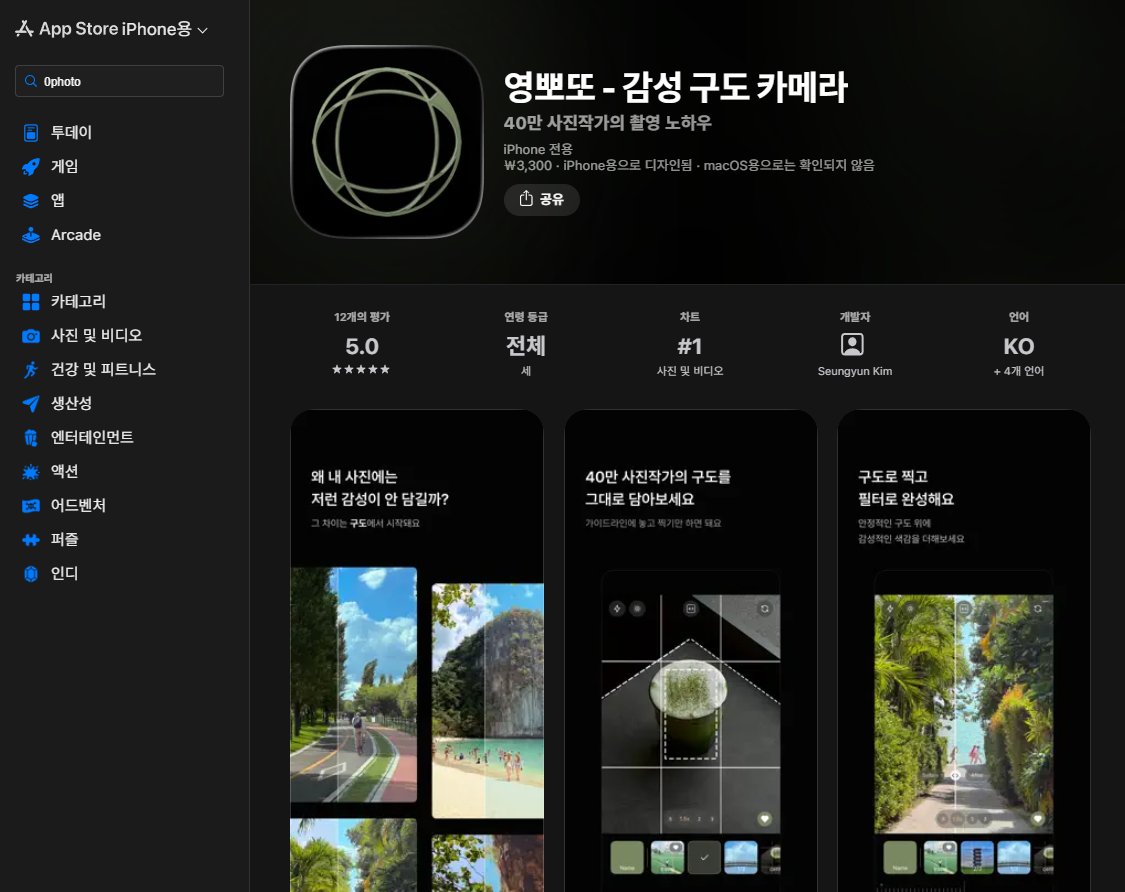Click the '40만 사진작가의 촬영 노하우' subtitle
Image resolution: width=1125 pixels, height=892 pixels.
click(x=608, y=123)
